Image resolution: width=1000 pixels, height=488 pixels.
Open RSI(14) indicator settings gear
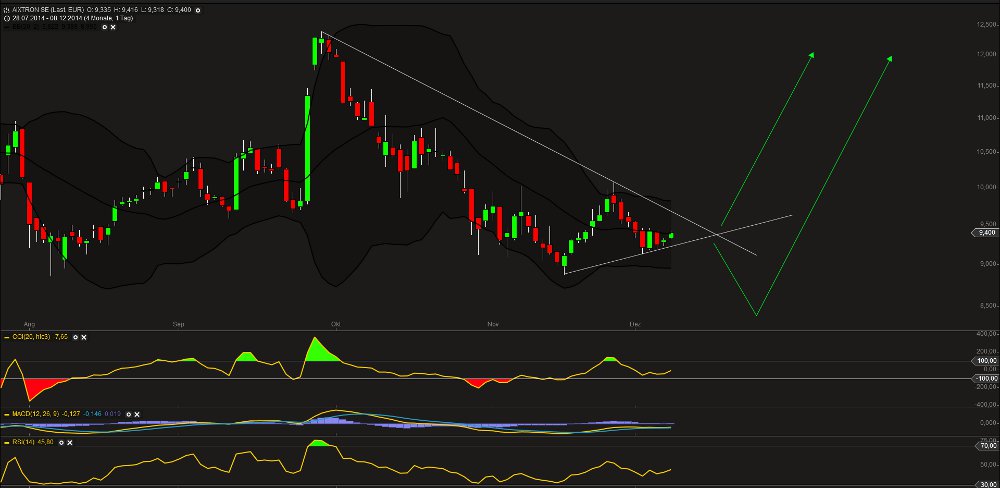click(x=61, y=442)
